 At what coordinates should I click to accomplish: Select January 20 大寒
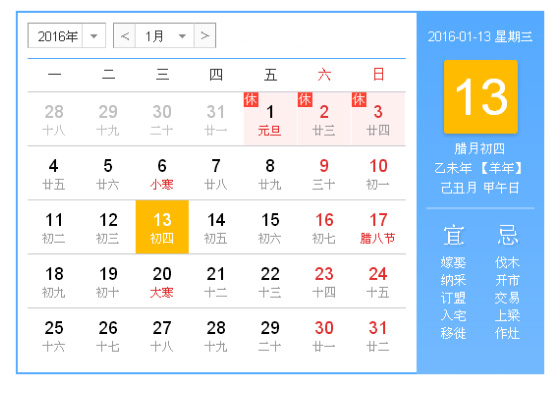tap(162, 281)
